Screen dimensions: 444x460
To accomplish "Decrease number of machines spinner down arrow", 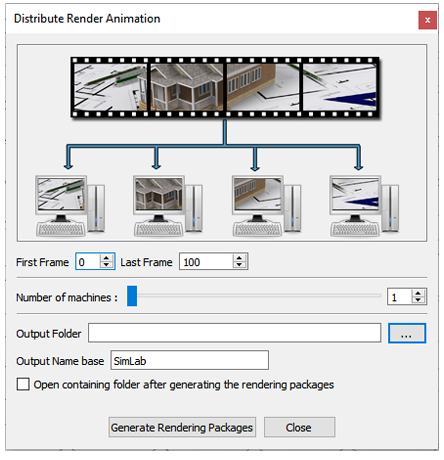I will tap(418, 300).
